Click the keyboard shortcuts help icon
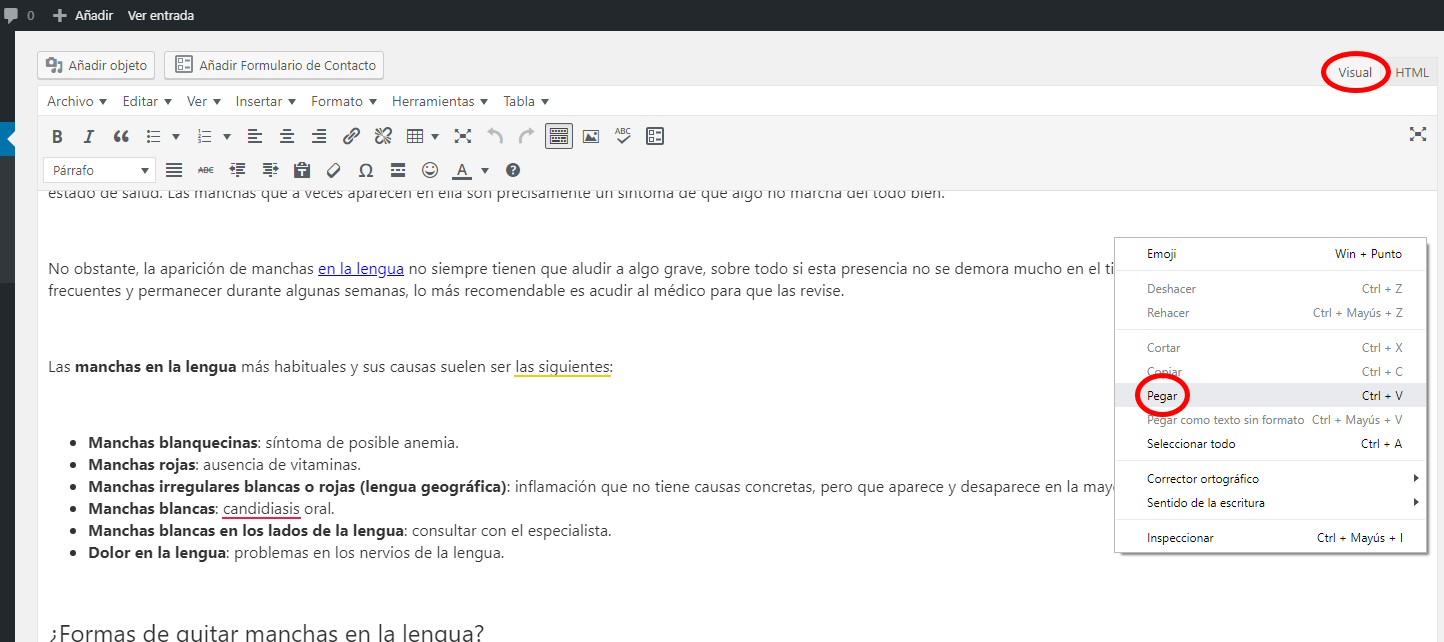The height and width of the screenshot is (642, 1444). [x=513, y=171]
